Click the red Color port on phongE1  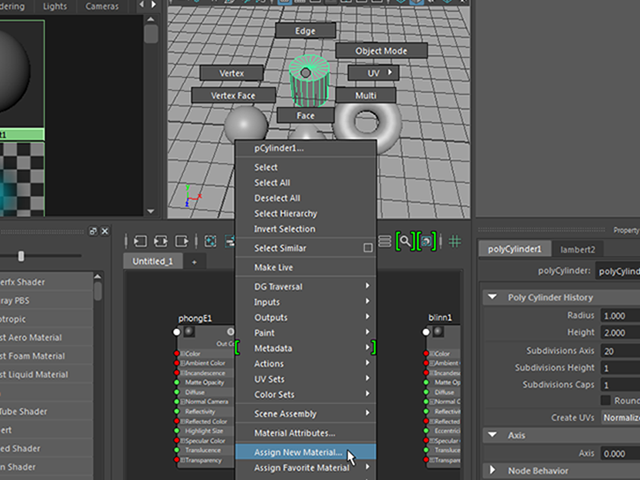[x=176, y=353]
